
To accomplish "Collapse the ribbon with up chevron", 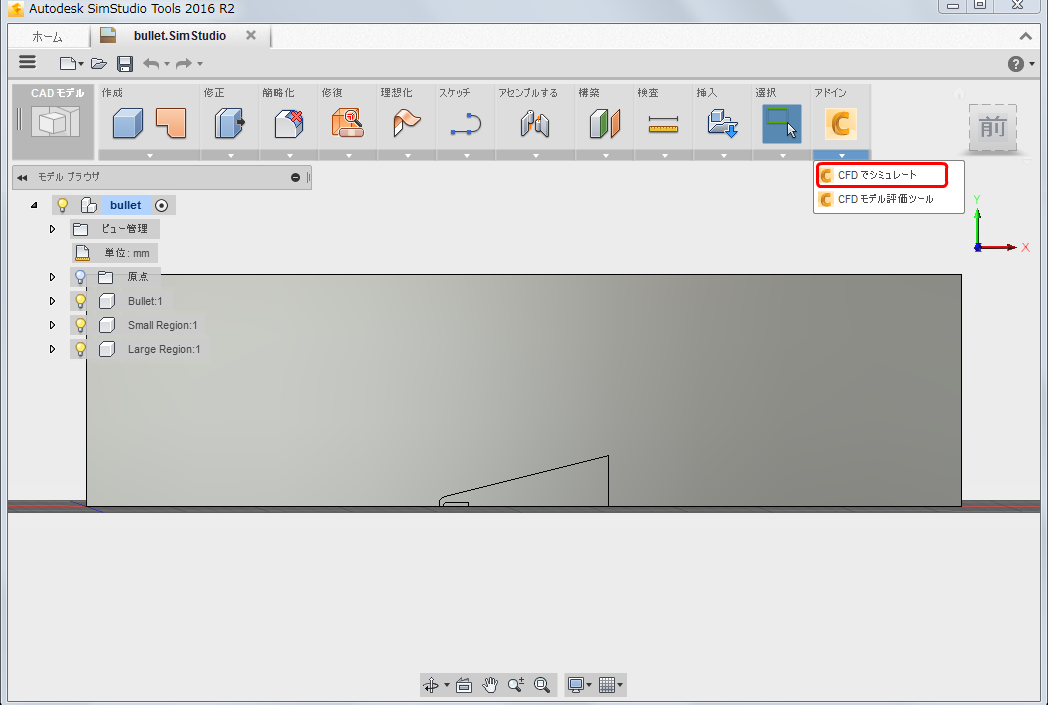I will pos(1025,36).
